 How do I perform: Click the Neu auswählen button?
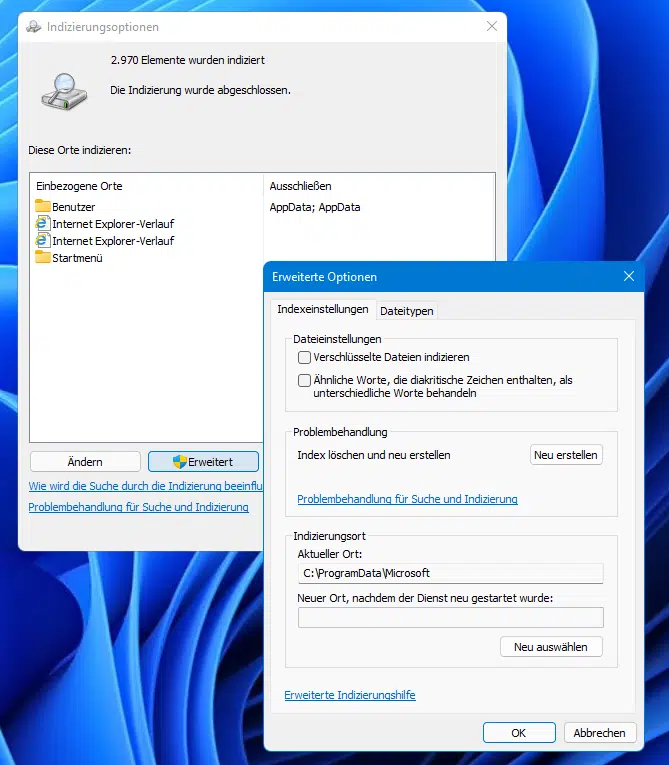click(551, 647)
